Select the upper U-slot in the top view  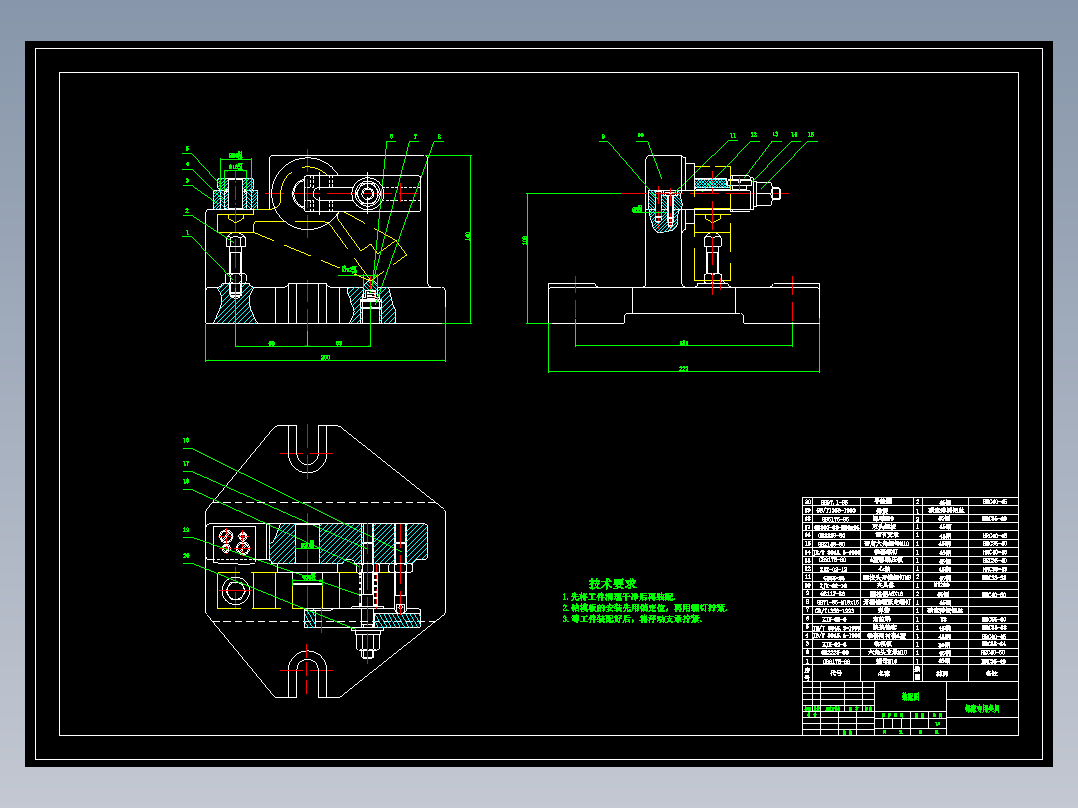pyautogui.click(x=307, y=450)
